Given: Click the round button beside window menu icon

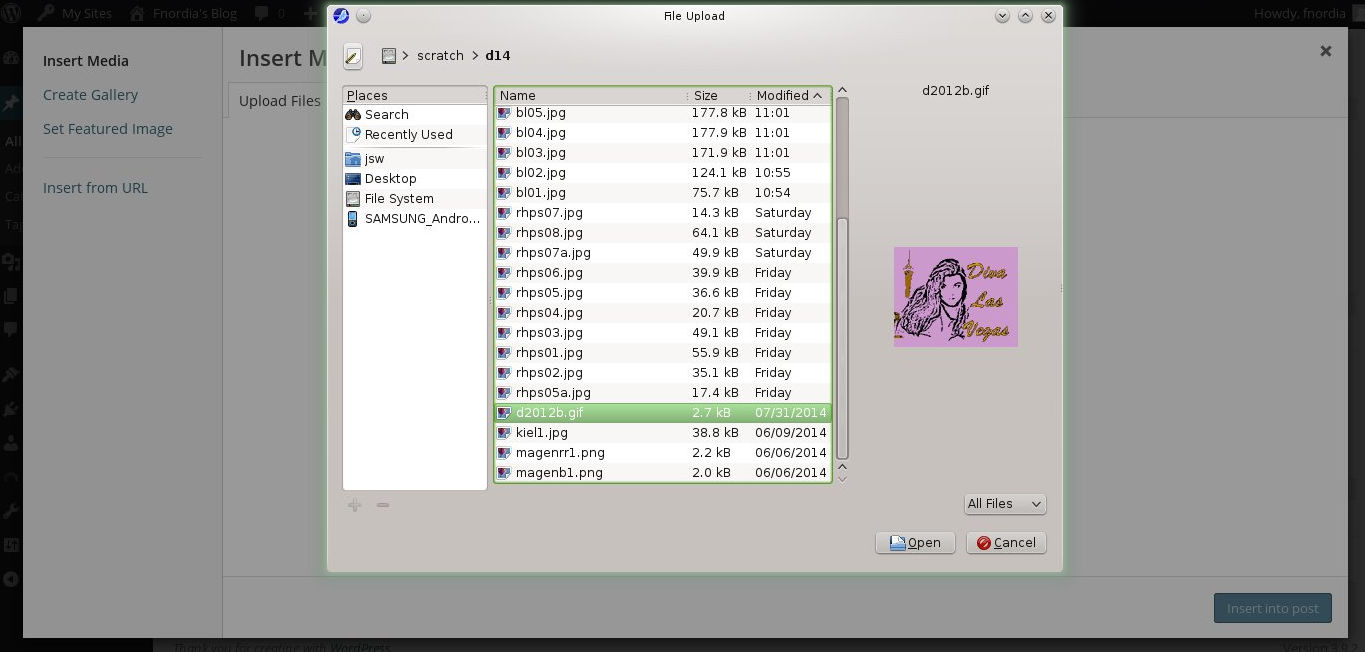Looking at the screenshot, I should click(363, 16).
